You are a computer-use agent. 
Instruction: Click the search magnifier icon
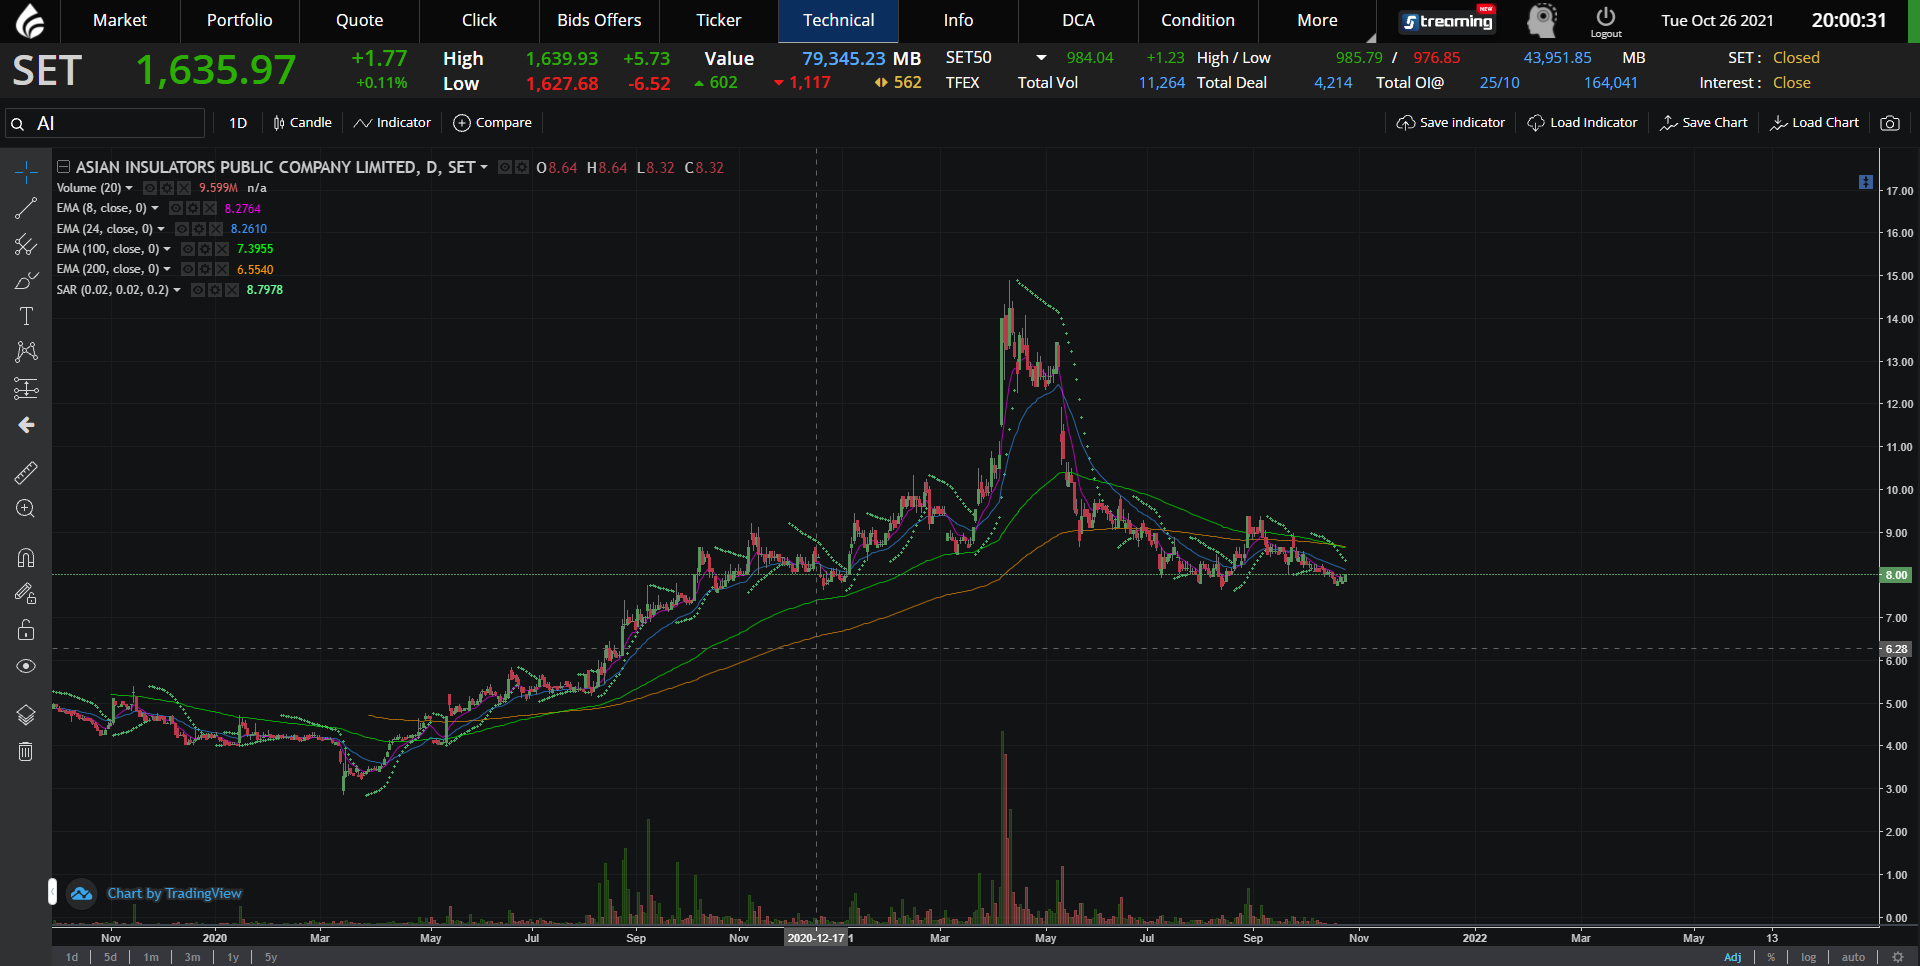[x=18, y=124]
